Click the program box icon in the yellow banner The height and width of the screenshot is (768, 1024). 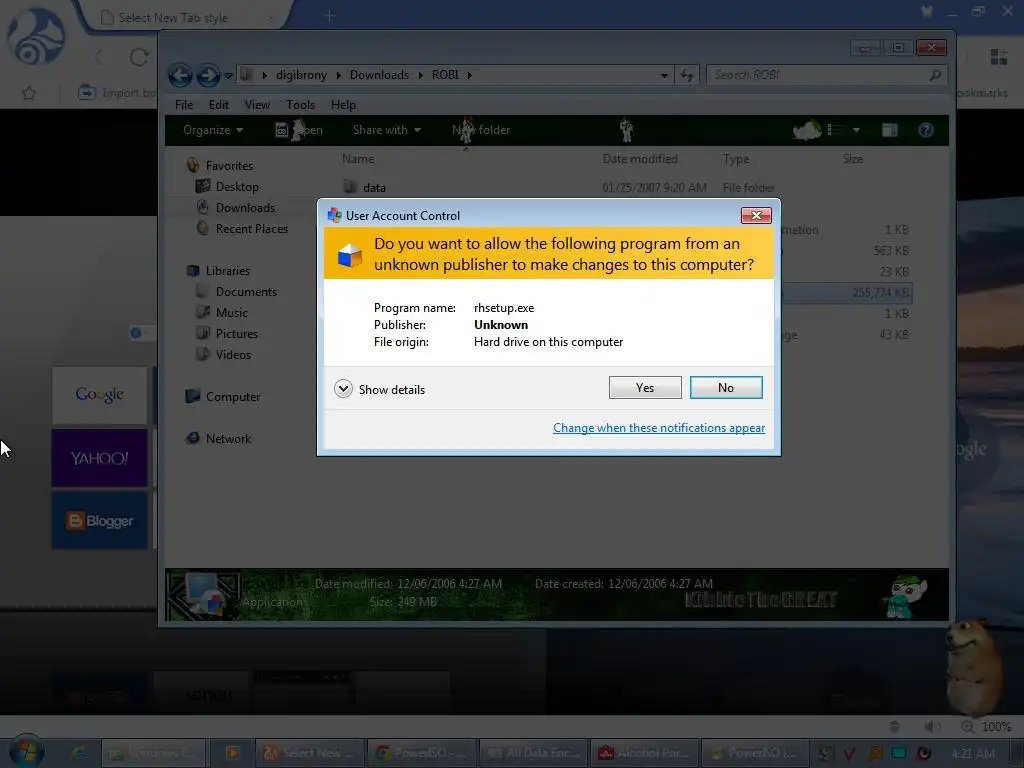pyautogui.click(x=349, y=255)
